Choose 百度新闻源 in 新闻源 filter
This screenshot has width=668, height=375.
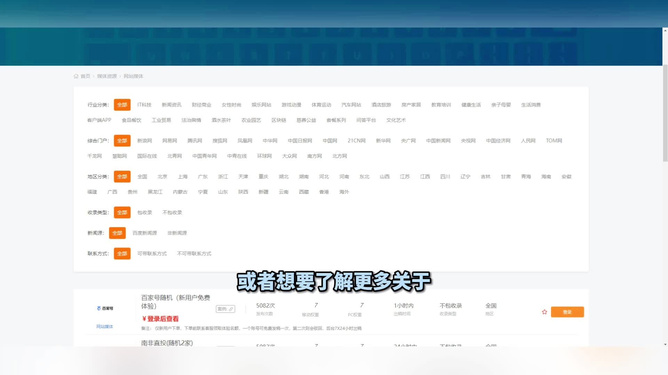click(x=144, y=233)
